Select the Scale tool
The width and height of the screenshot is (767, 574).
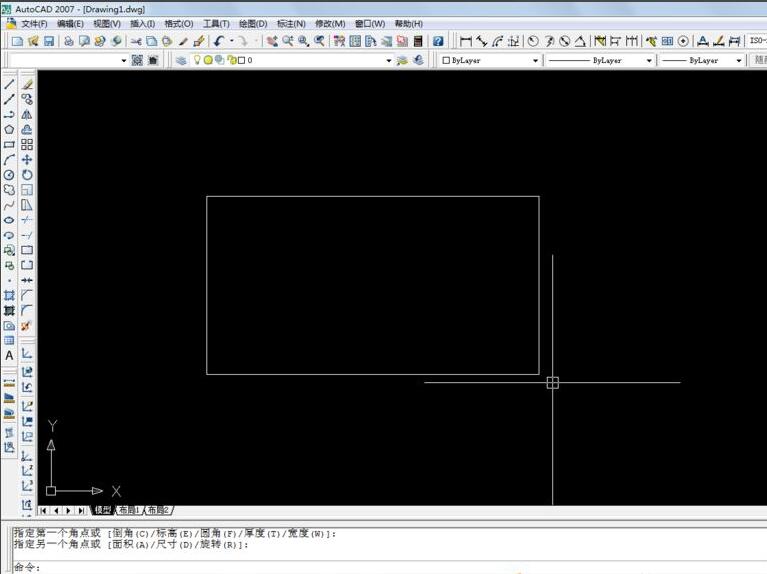27,190
